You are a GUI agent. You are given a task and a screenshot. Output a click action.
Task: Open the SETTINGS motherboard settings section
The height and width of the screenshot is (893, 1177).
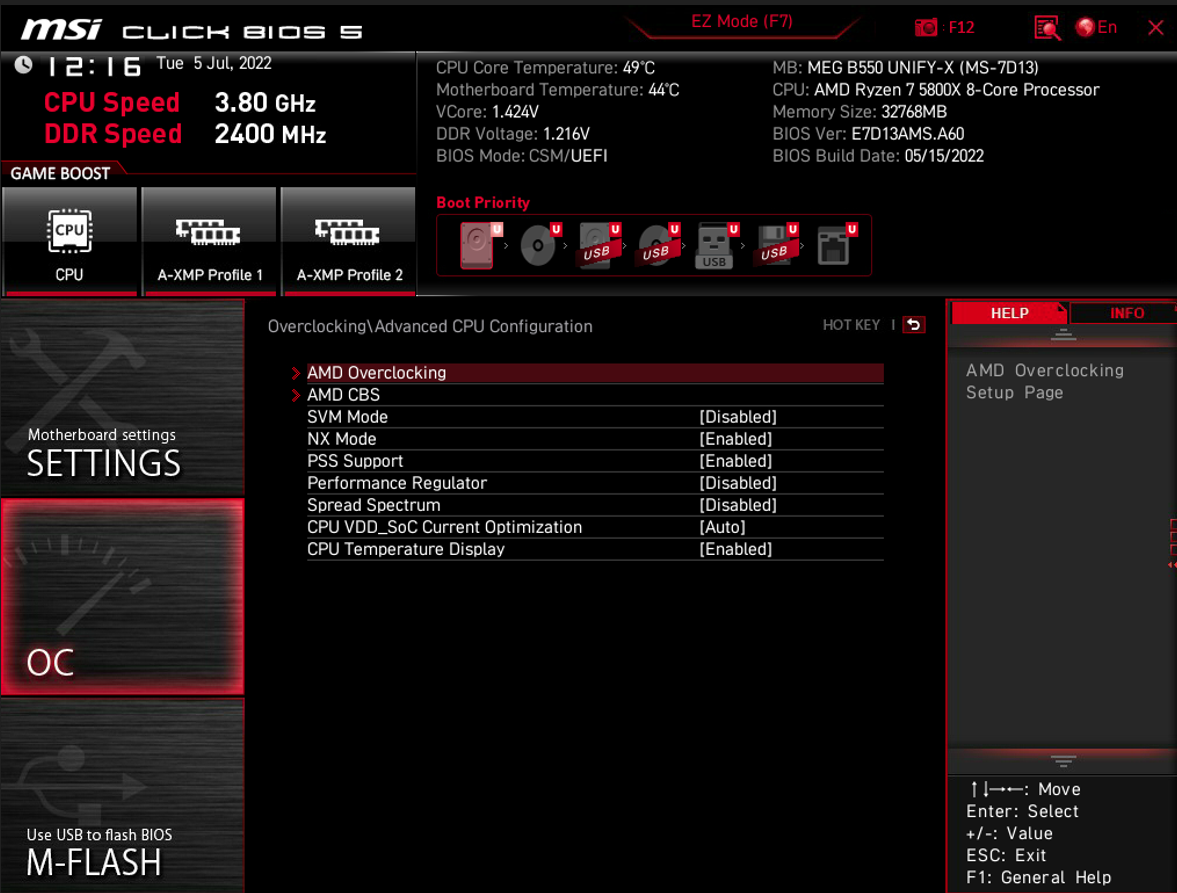(122, 398)
